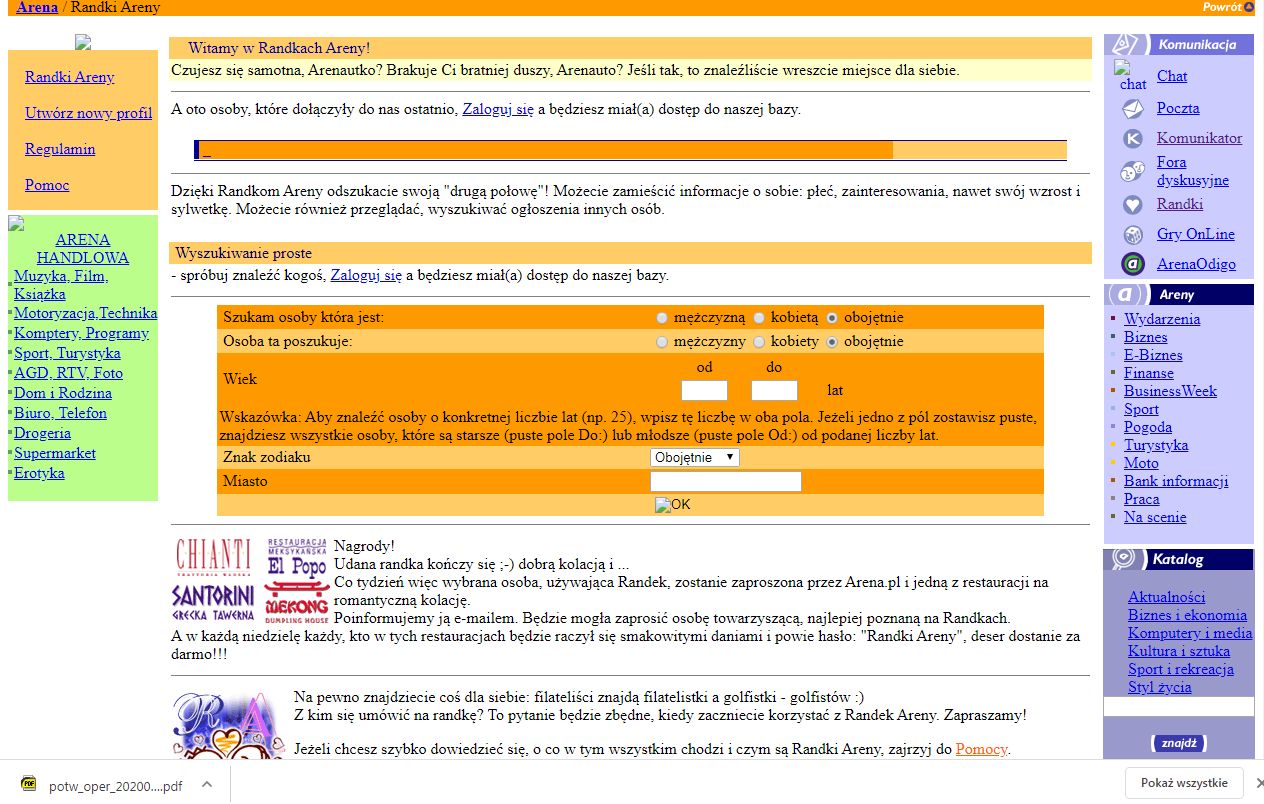Select 'kobiety' in Osoba ta poszukuje row
Image resolution: width=1264 pixels, height=804 pixels.
click(760, 342)
